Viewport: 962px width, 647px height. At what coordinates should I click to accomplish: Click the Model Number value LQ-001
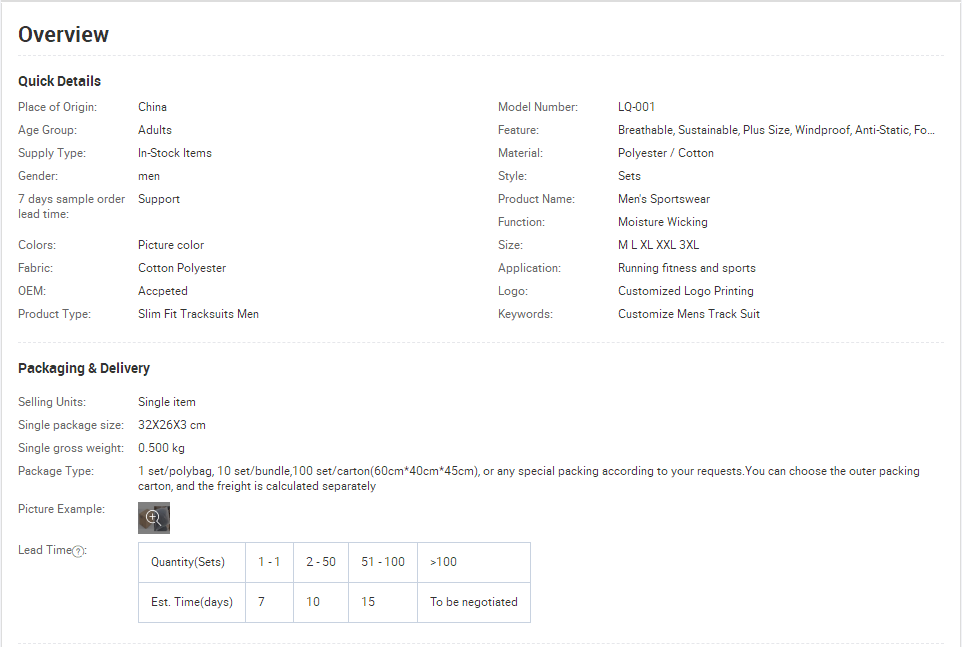[636, 107]
